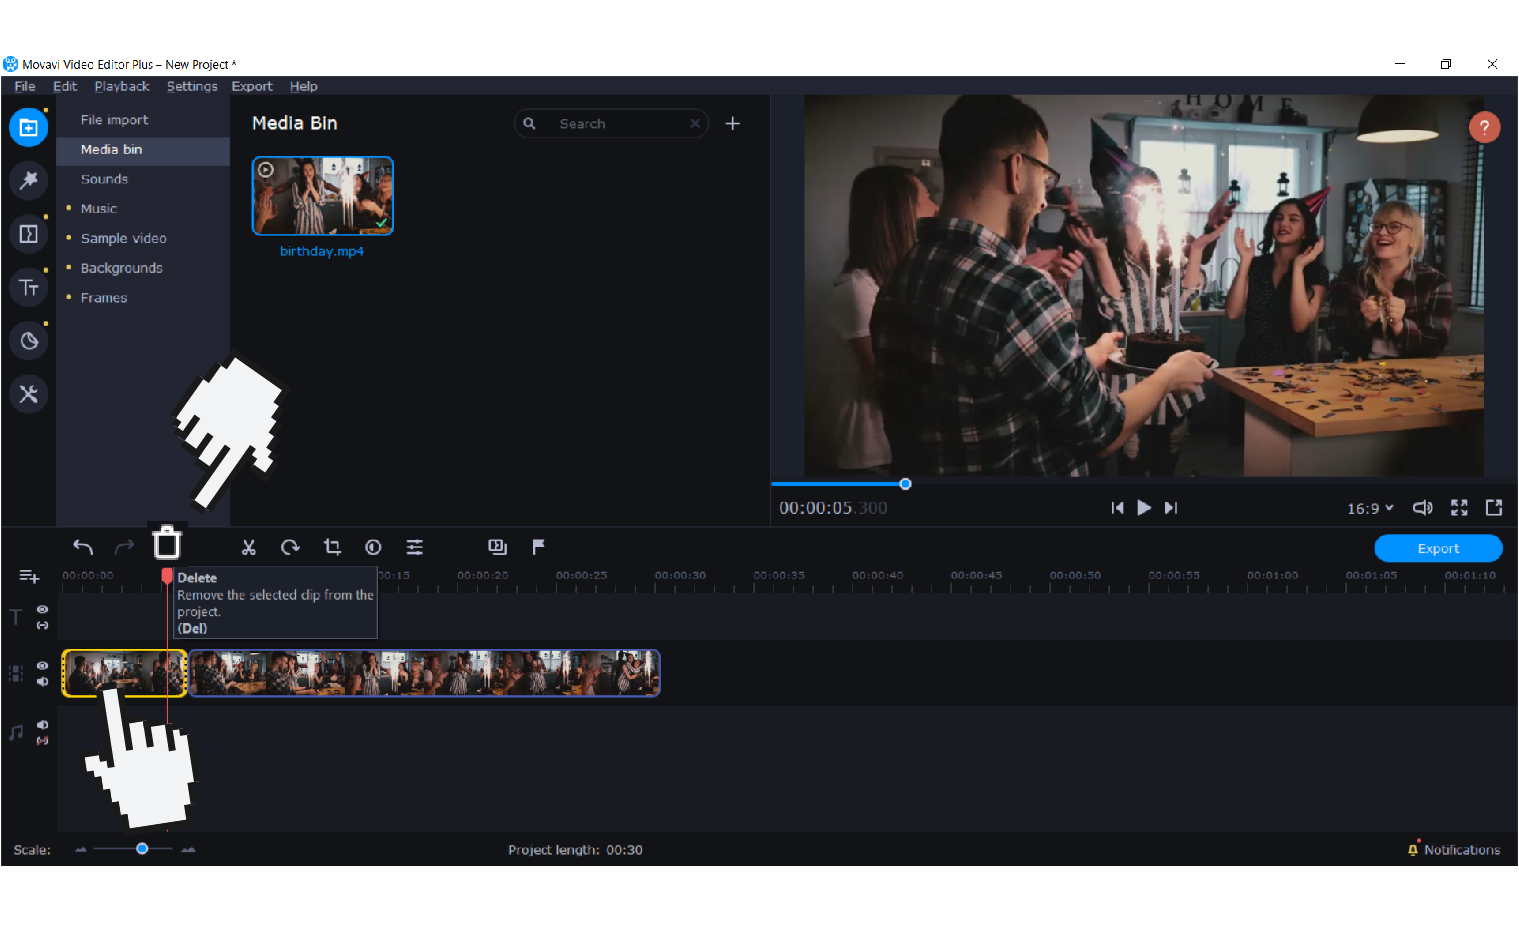Mute the audio track speaker
The width and height of the screenshot is (1519, 939).
coord(42,725)
